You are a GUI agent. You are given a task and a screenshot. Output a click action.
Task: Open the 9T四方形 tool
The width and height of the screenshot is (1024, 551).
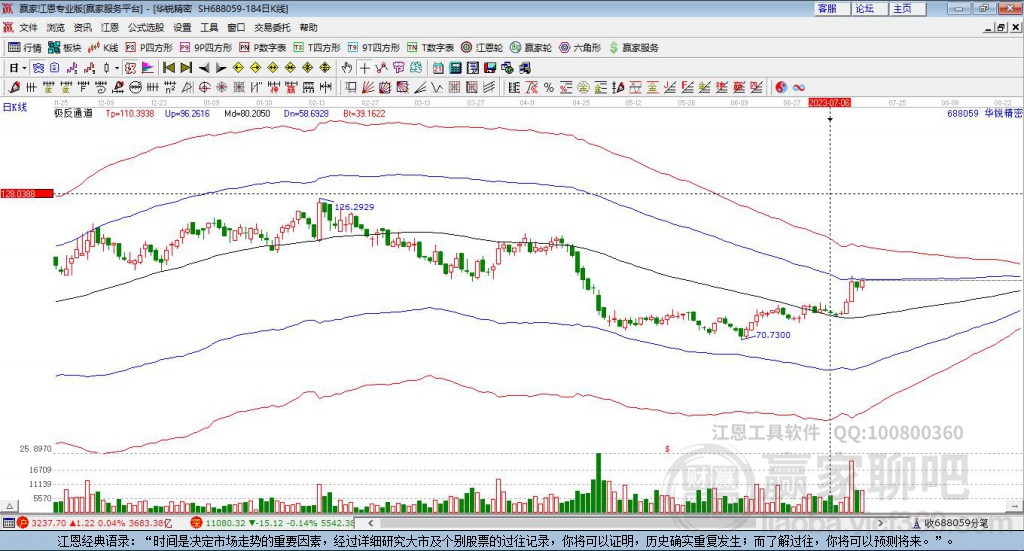[374, 48]
